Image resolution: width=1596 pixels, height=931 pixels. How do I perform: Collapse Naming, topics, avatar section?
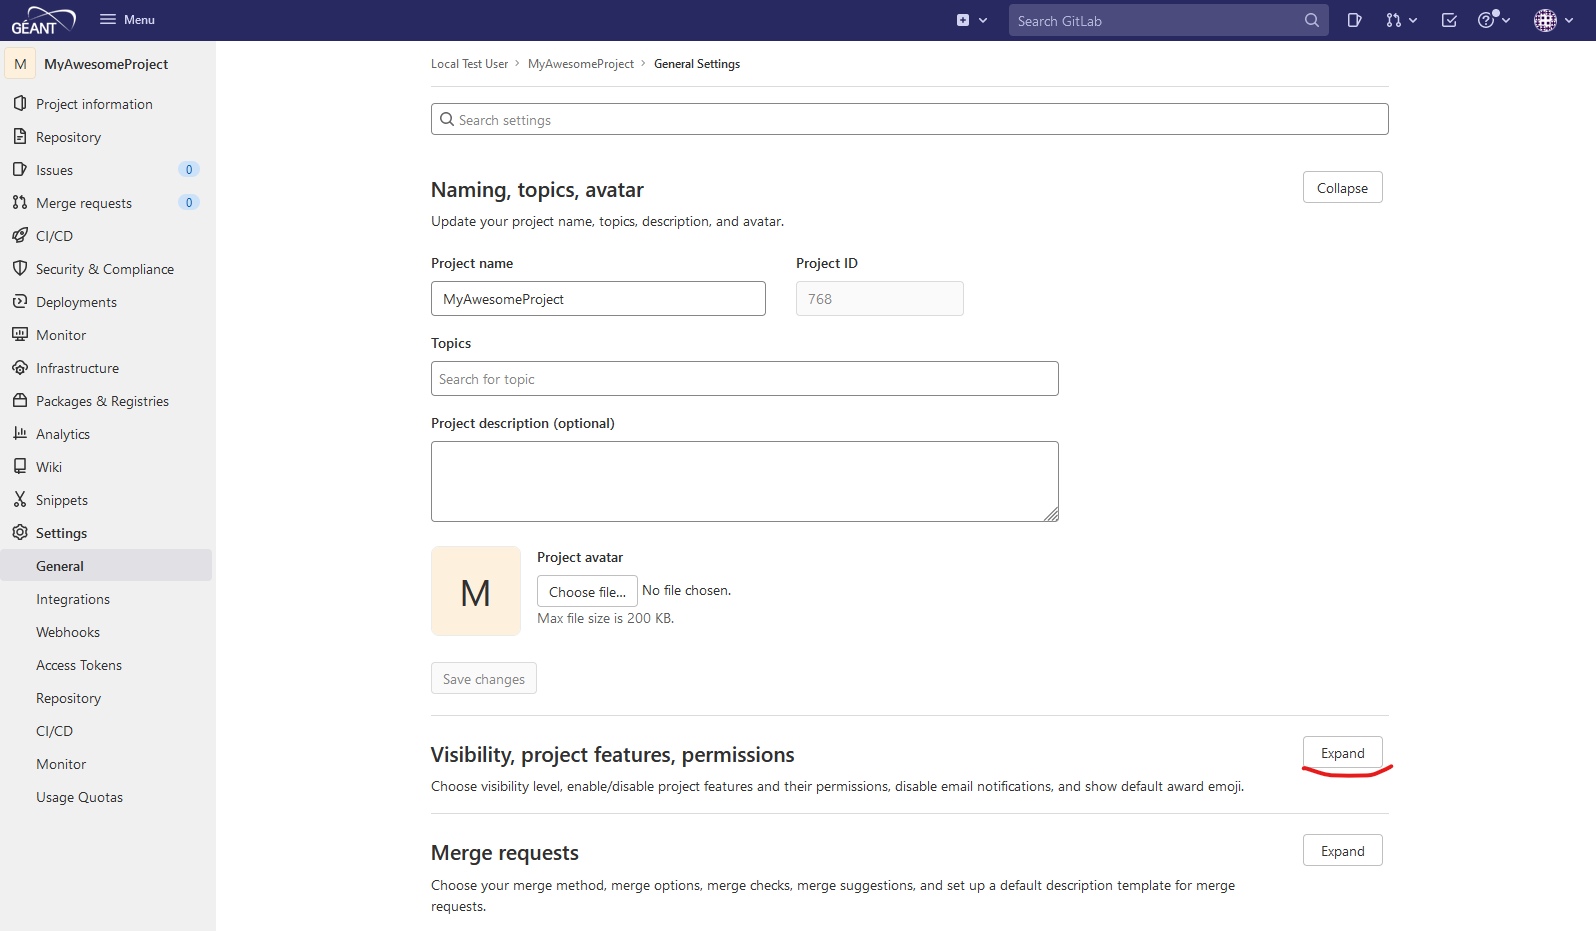[x=1342, y=188]
